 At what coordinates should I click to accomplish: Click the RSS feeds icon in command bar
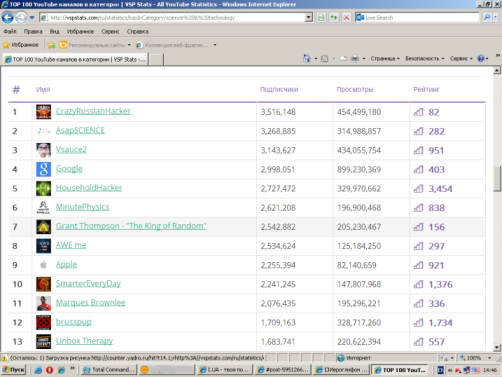(324, 59)
